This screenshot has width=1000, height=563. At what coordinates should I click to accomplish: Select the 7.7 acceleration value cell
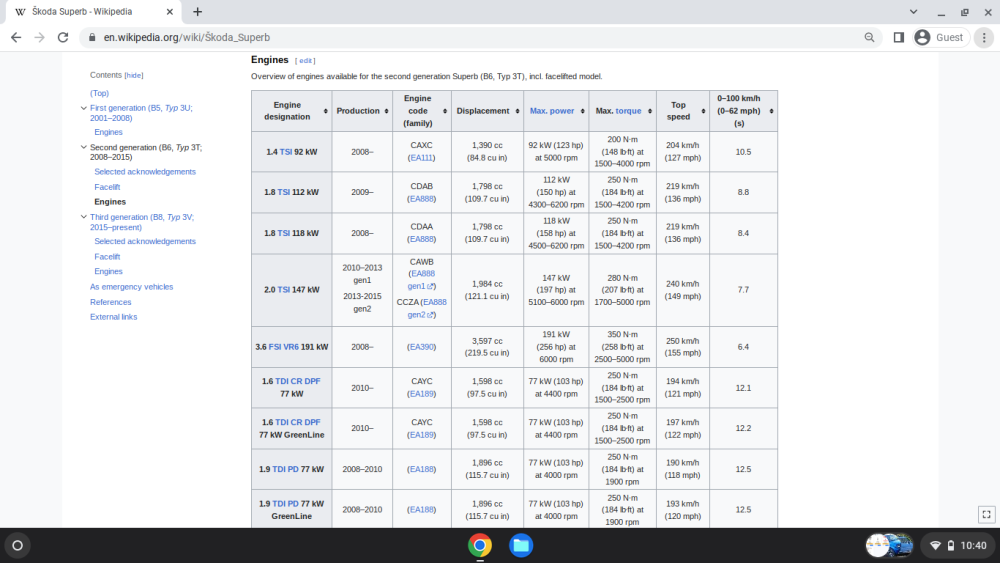[743, 290]
